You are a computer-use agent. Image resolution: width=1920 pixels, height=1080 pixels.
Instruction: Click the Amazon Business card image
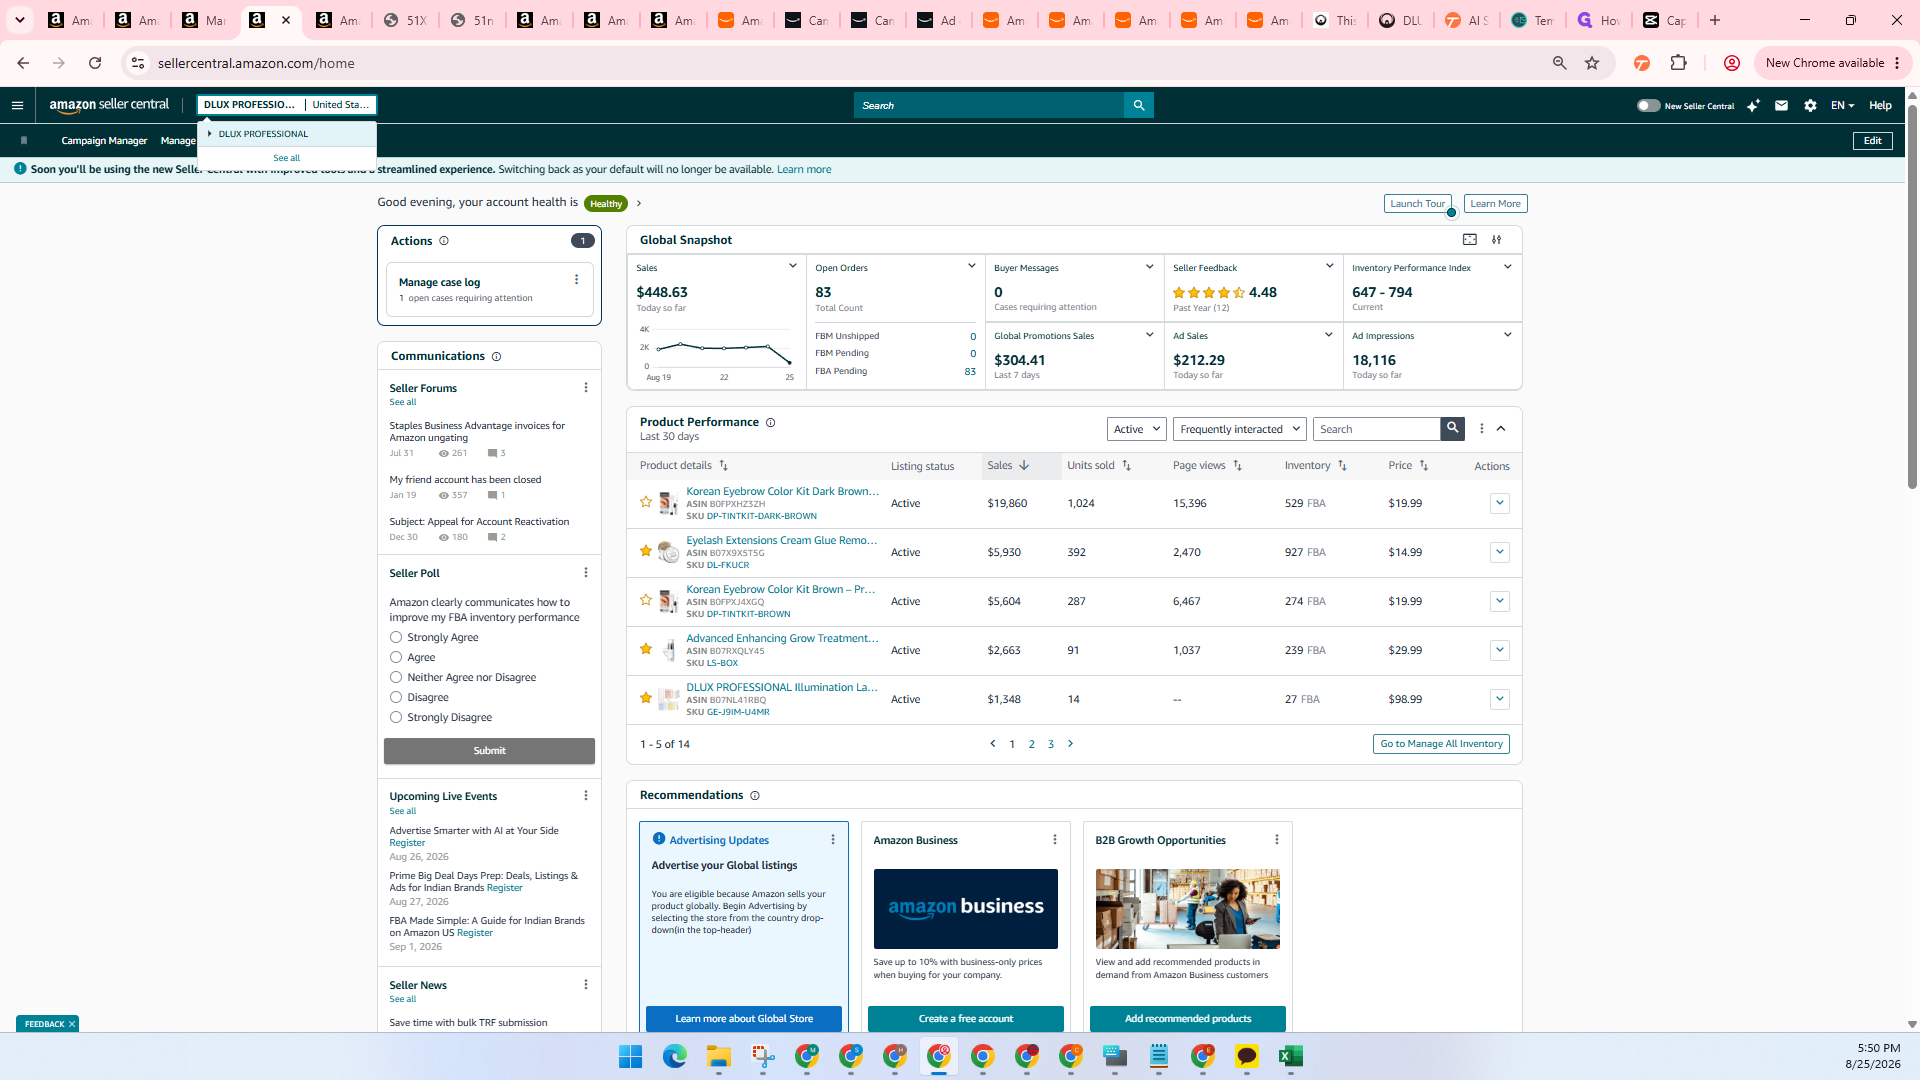click(965, 908)
